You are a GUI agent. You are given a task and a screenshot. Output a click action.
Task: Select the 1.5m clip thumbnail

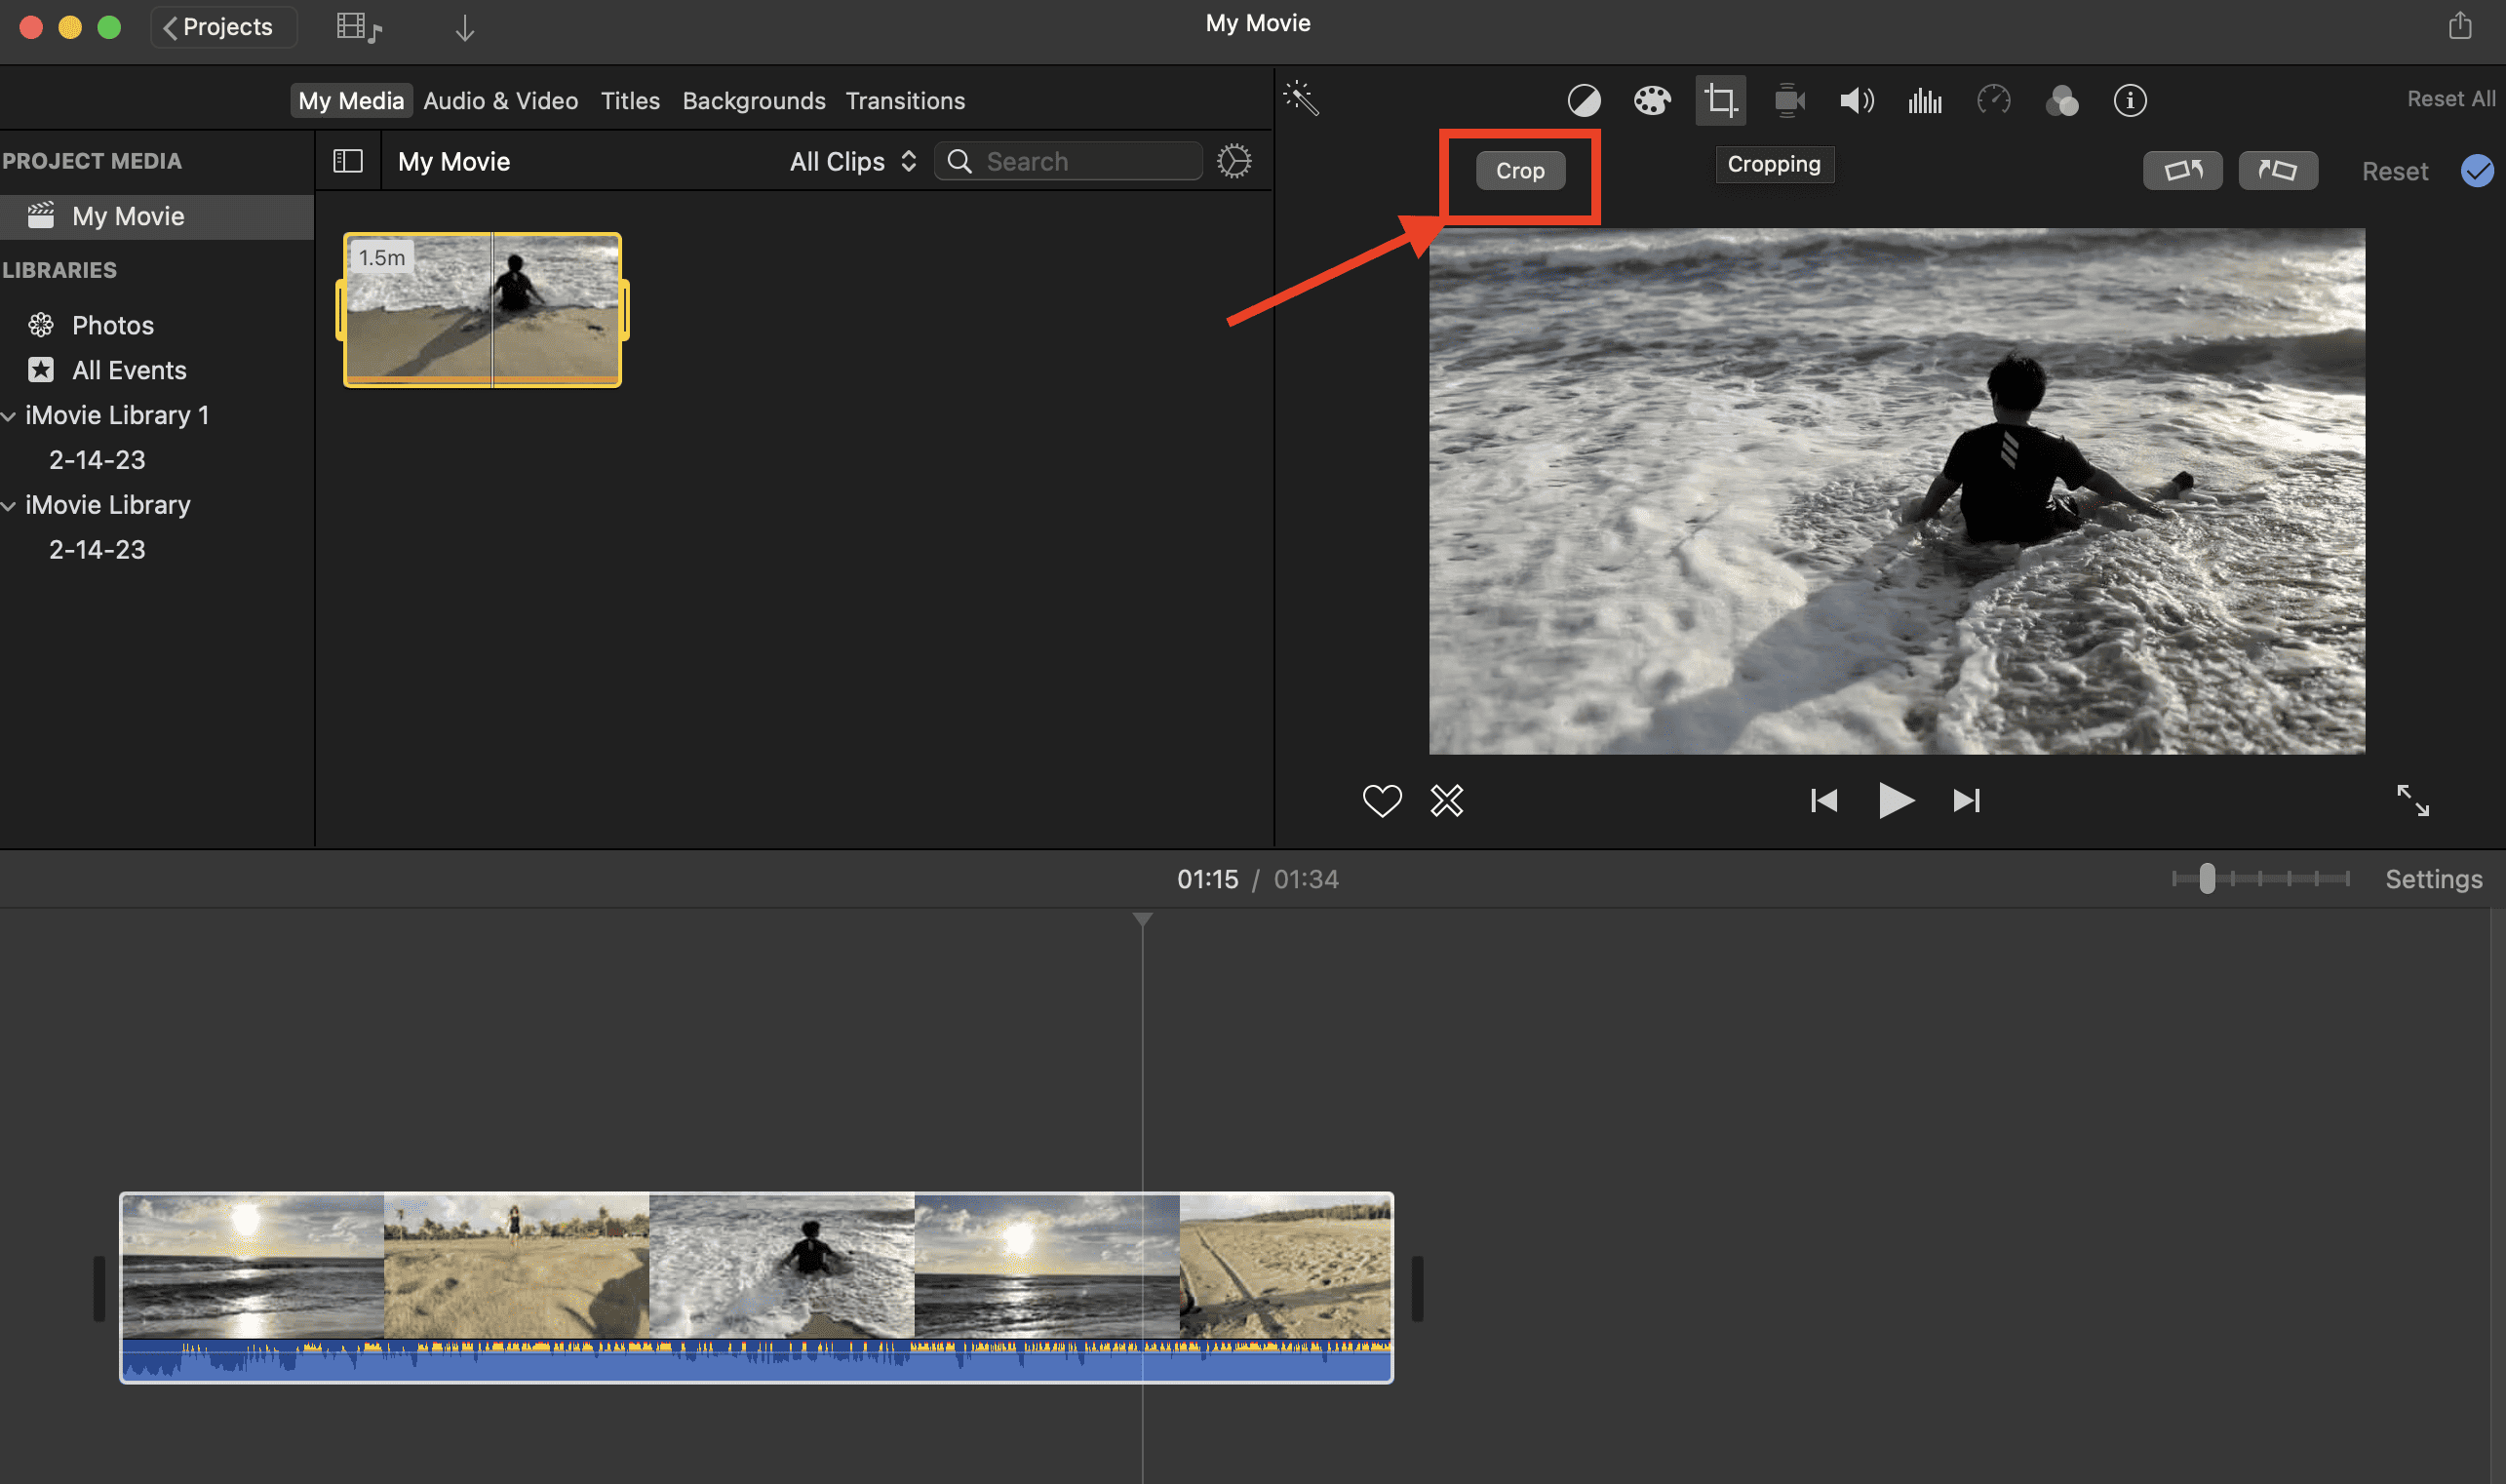483,309
